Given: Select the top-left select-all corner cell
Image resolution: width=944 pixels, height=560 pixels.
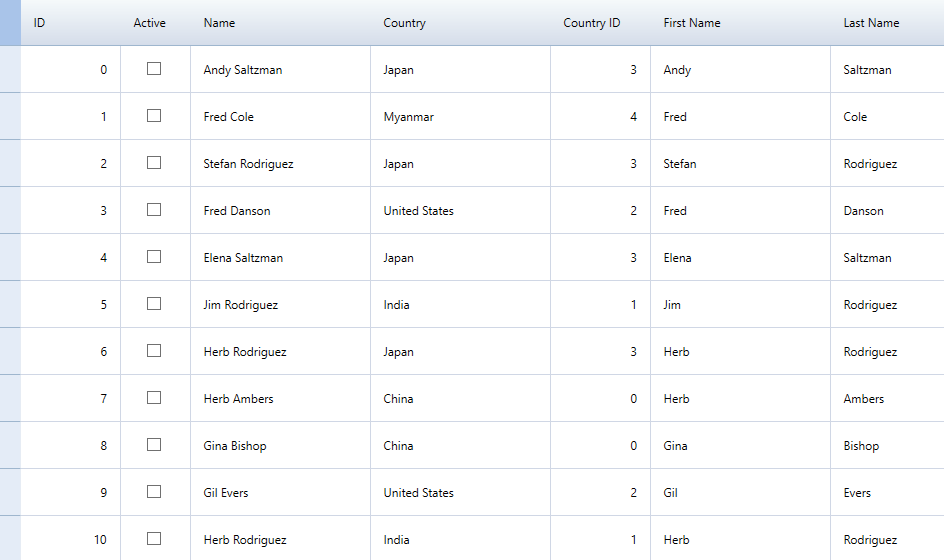Looking at the screenshot, I should click(10, 23).
